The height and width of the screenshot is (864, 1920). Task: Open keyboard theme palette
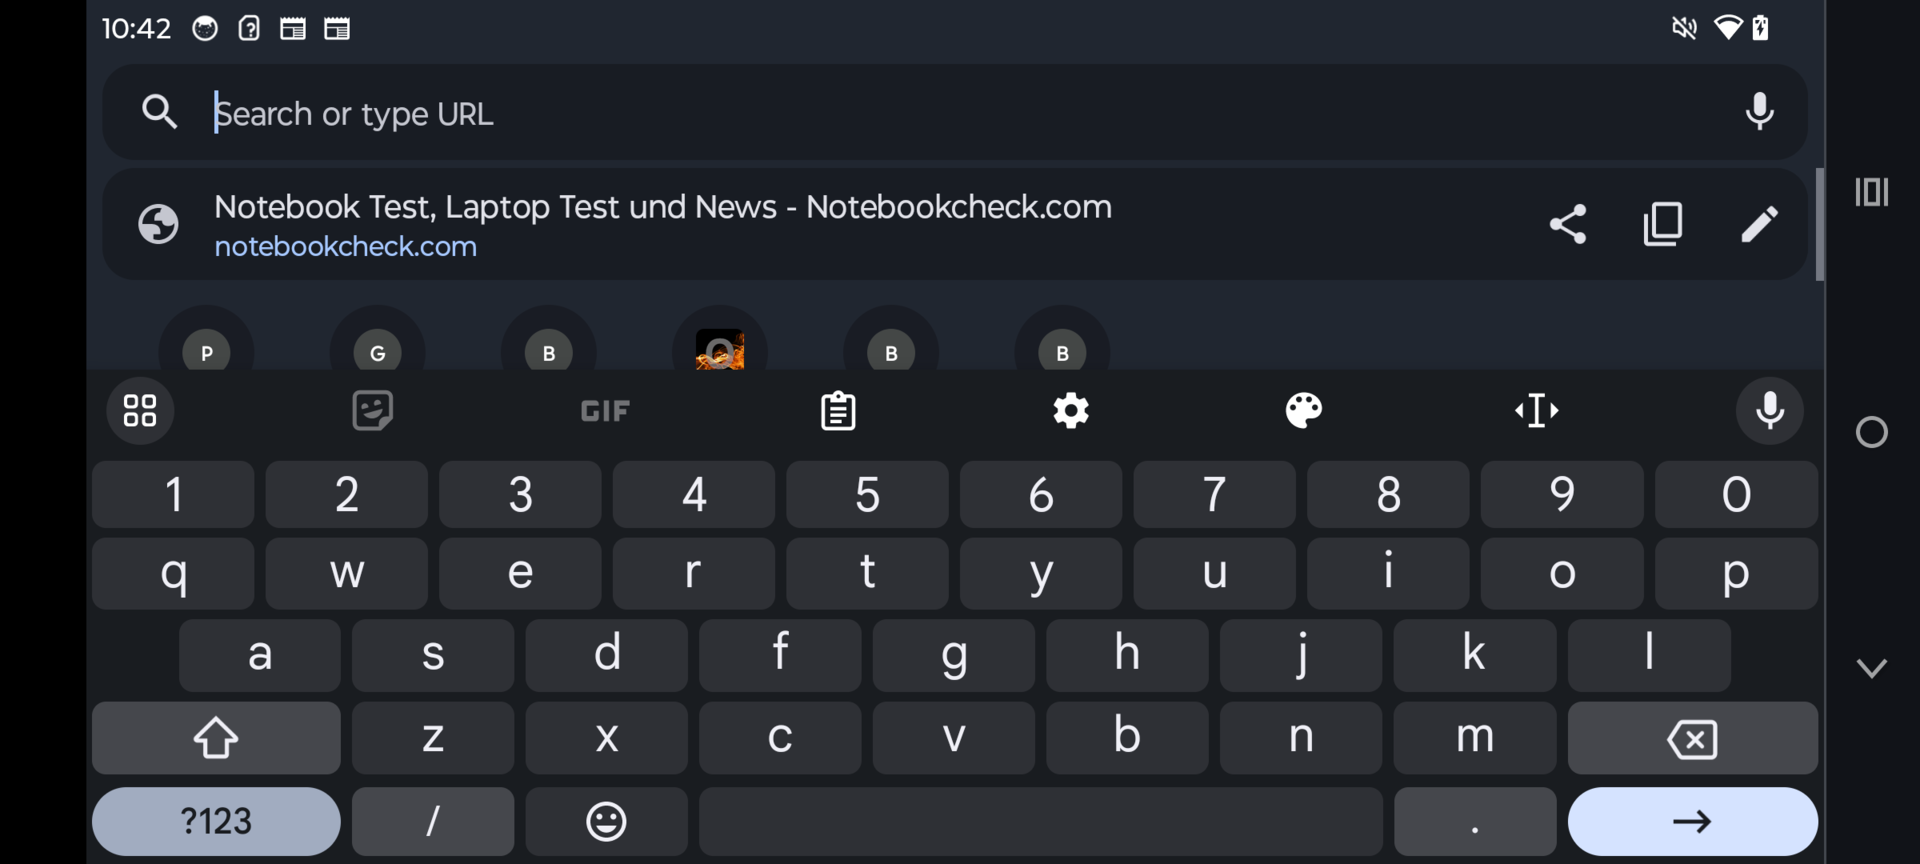pyautogui.click(x=1304, y=411)
